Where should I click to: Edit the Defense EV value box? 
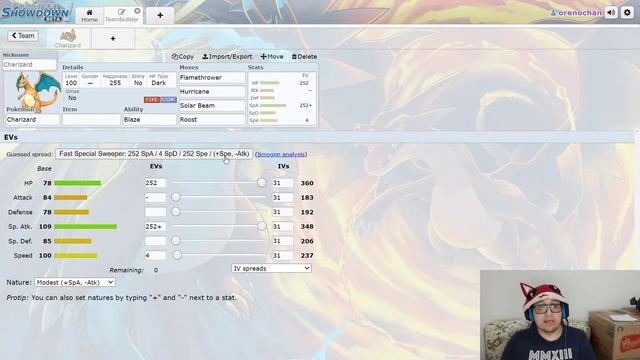pyautogui.click(x=156, y=212)
